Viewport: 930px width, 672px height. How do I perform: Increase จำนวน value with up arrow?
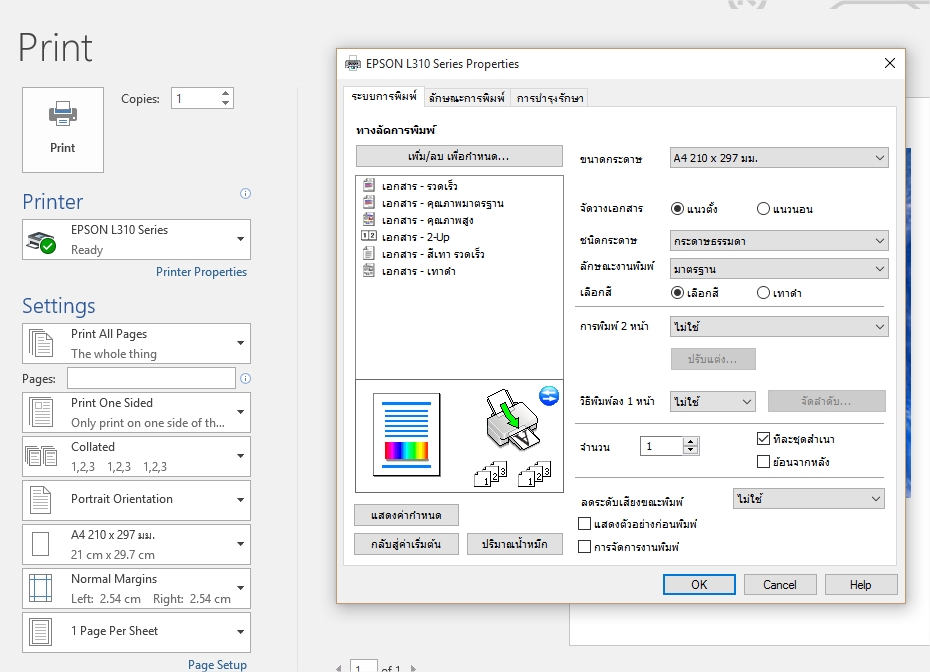[x=690, y=441]
